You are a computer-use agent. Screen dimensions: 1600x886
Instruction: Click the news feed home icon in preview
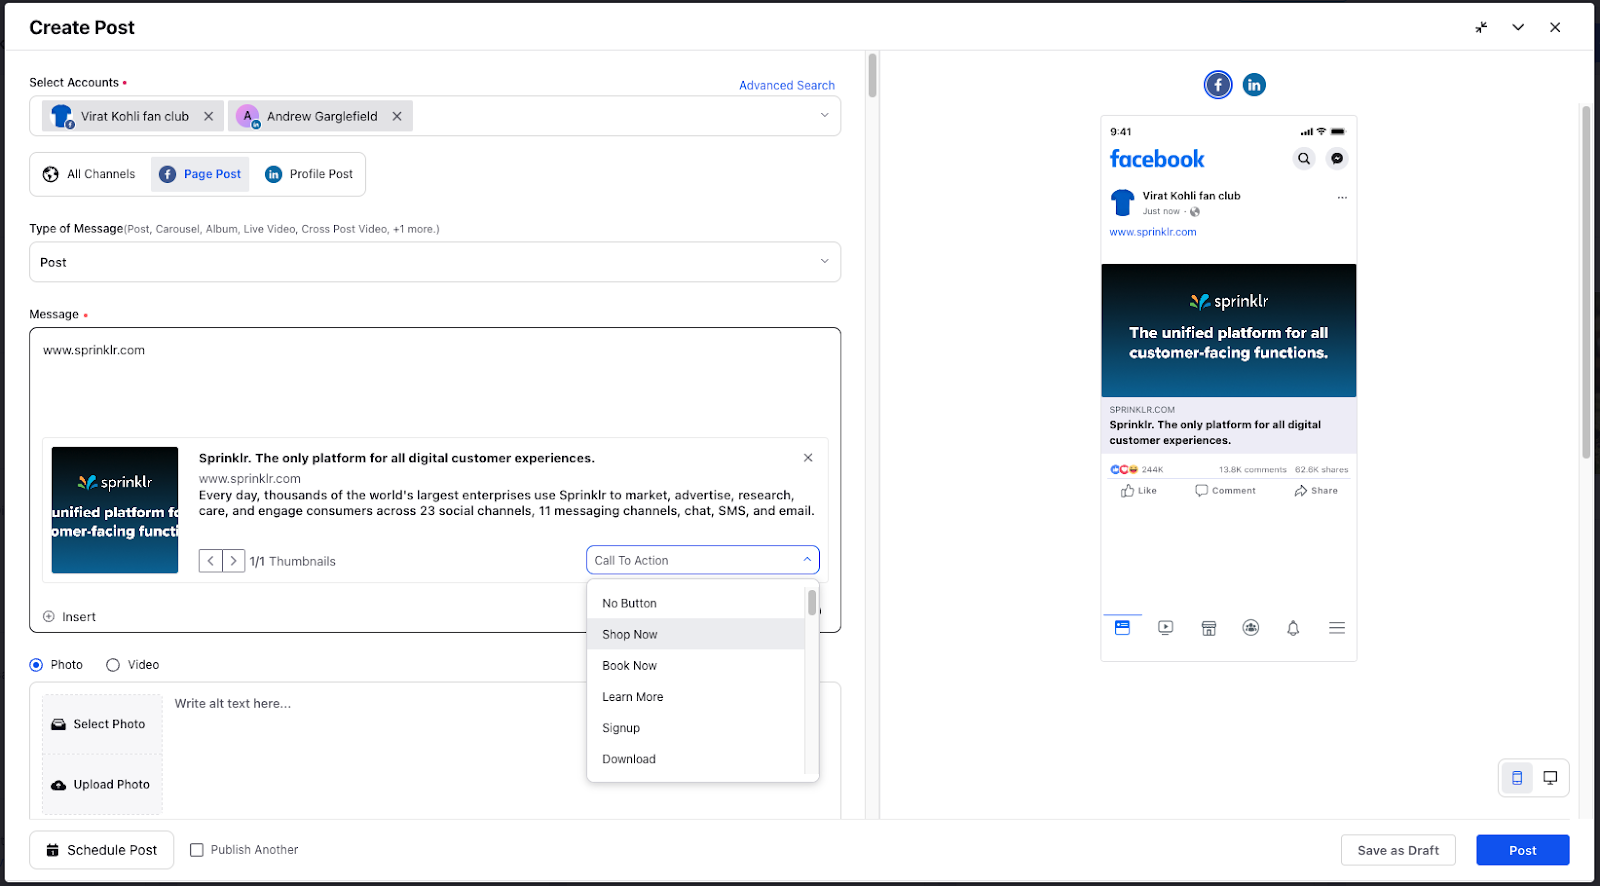tap(1122, 628)
